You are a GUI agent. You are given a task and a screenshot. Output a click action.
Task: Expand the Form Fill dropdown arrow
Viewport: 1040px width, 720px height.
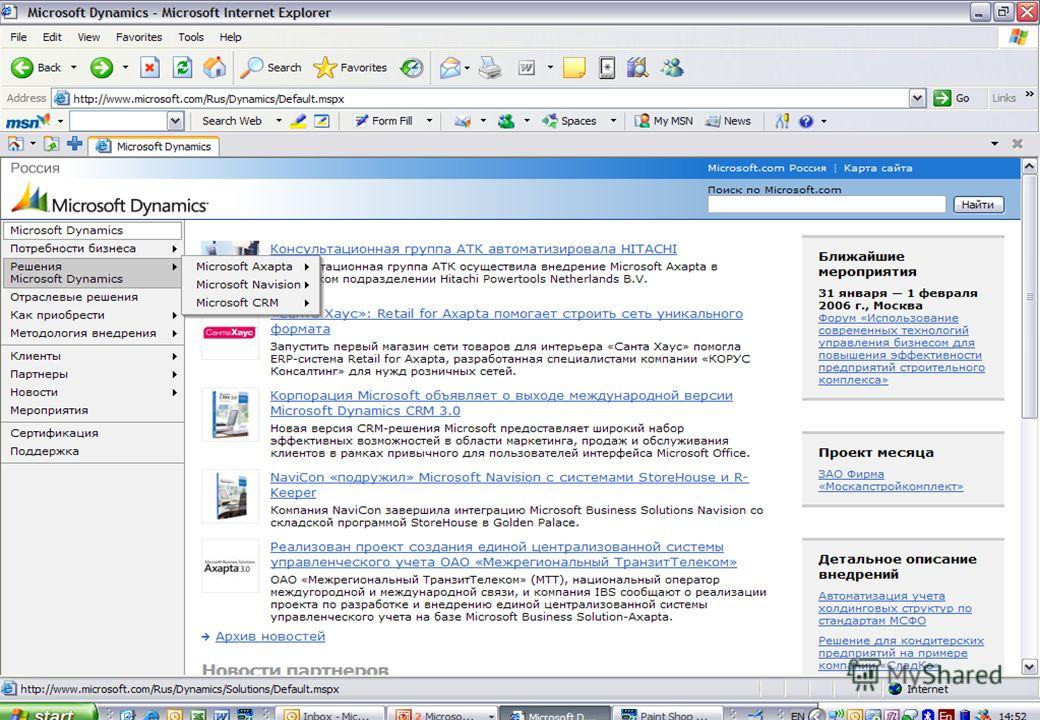pos(429,121)
